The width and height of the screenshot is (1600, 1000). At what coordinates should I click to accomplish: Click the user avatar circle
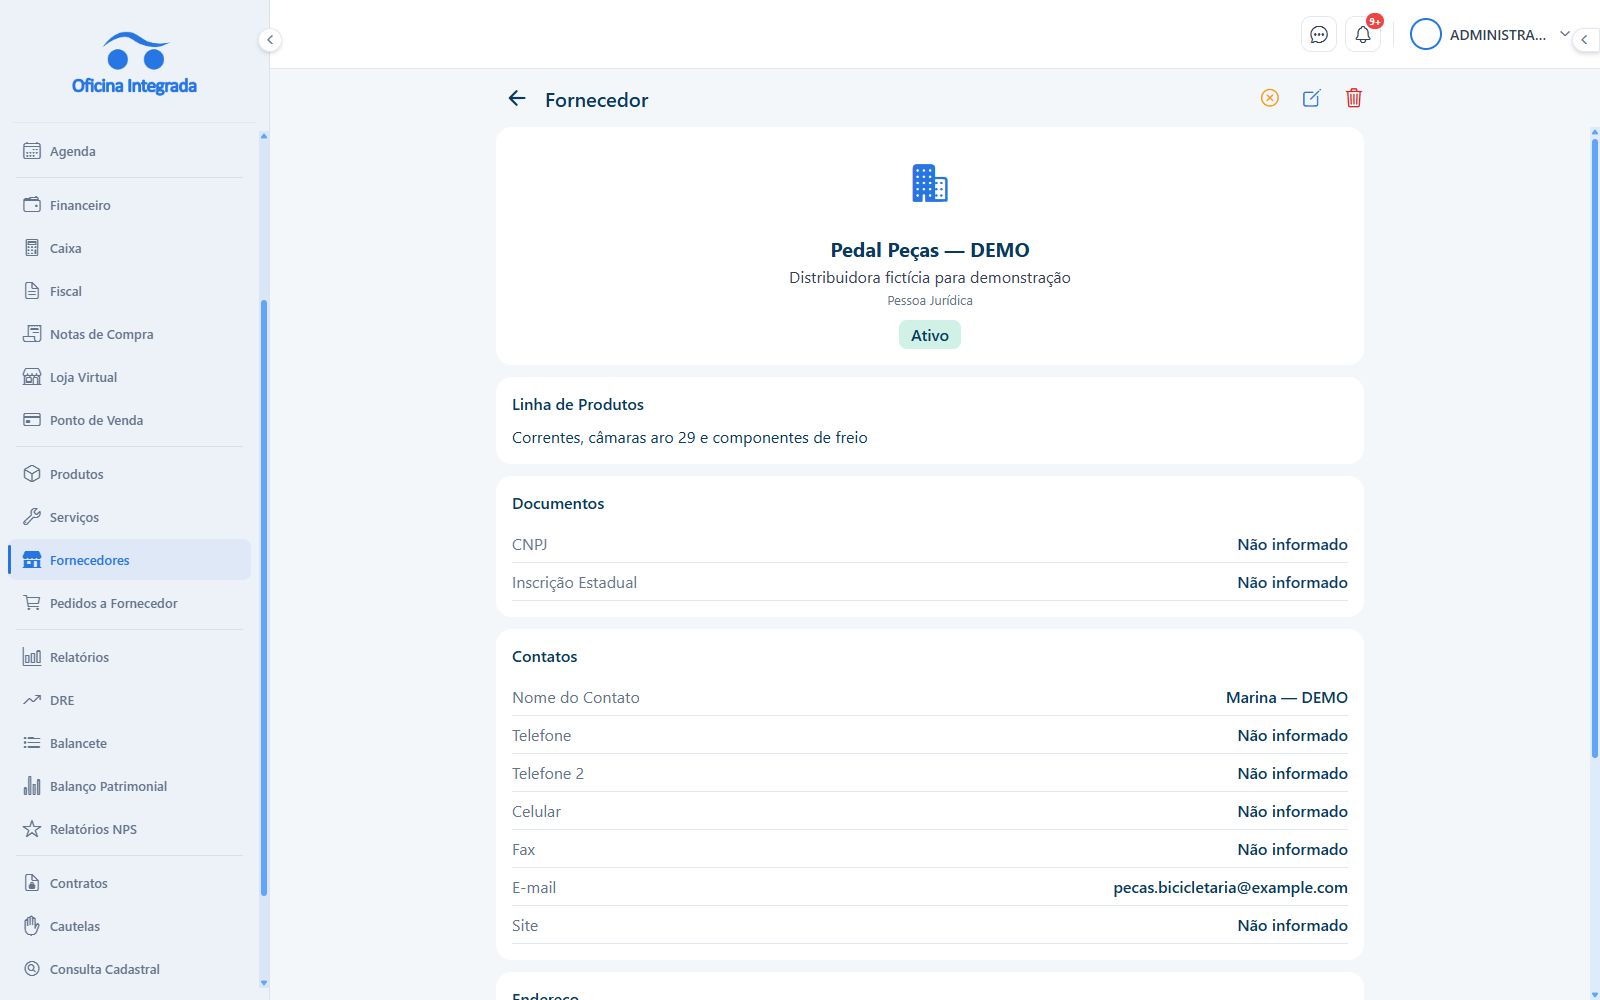point(1425,35)
